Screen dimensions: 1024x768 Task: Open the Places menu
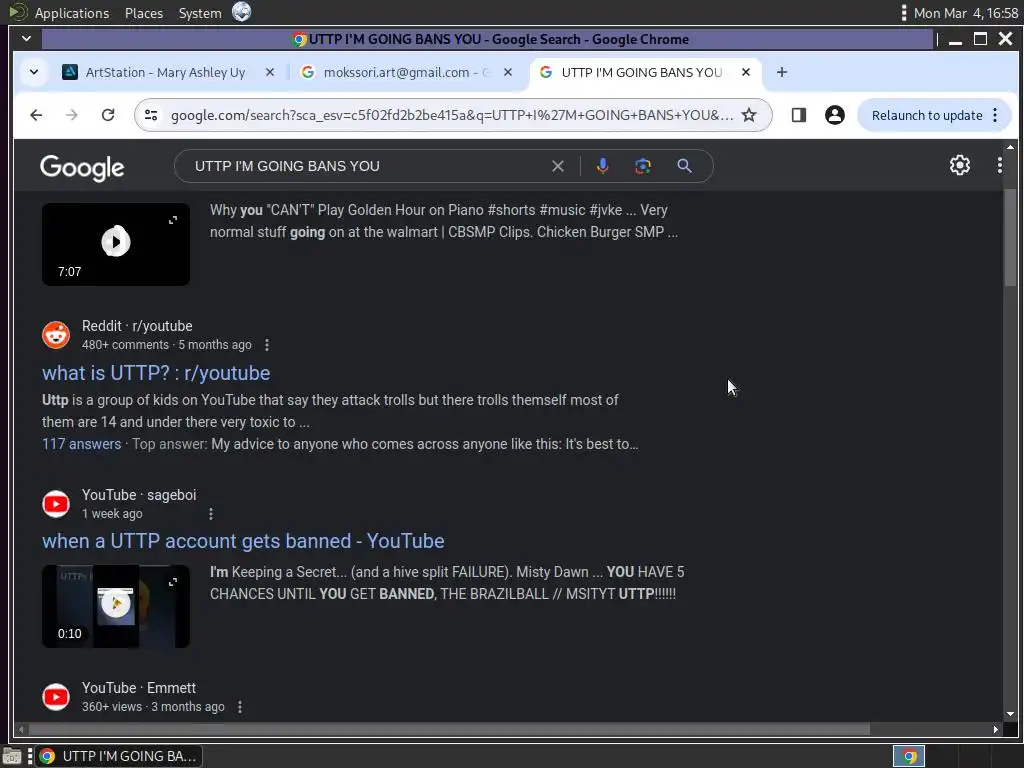point(144,13)
